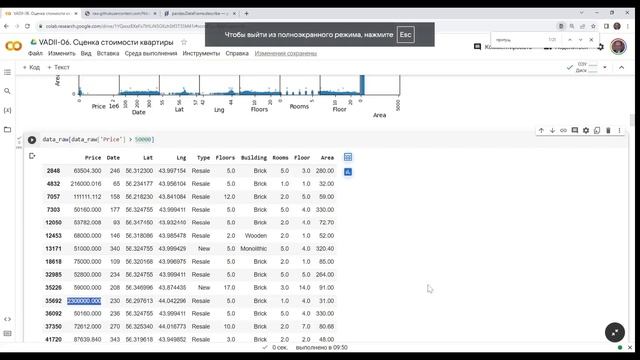Switch to the pandas DataFrame.describe tab

[x=199, y=13]
